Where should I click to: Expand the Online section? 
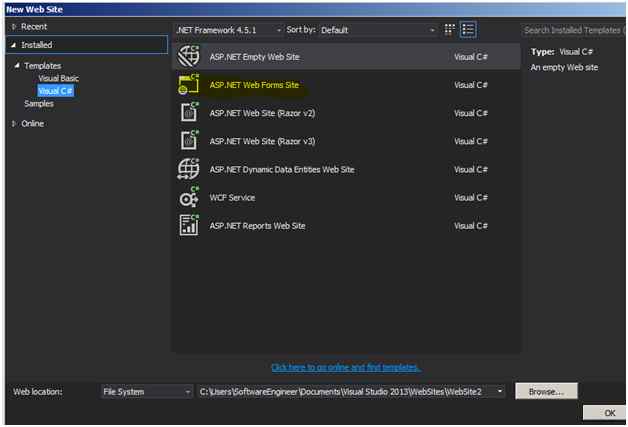tap(14, 123)
